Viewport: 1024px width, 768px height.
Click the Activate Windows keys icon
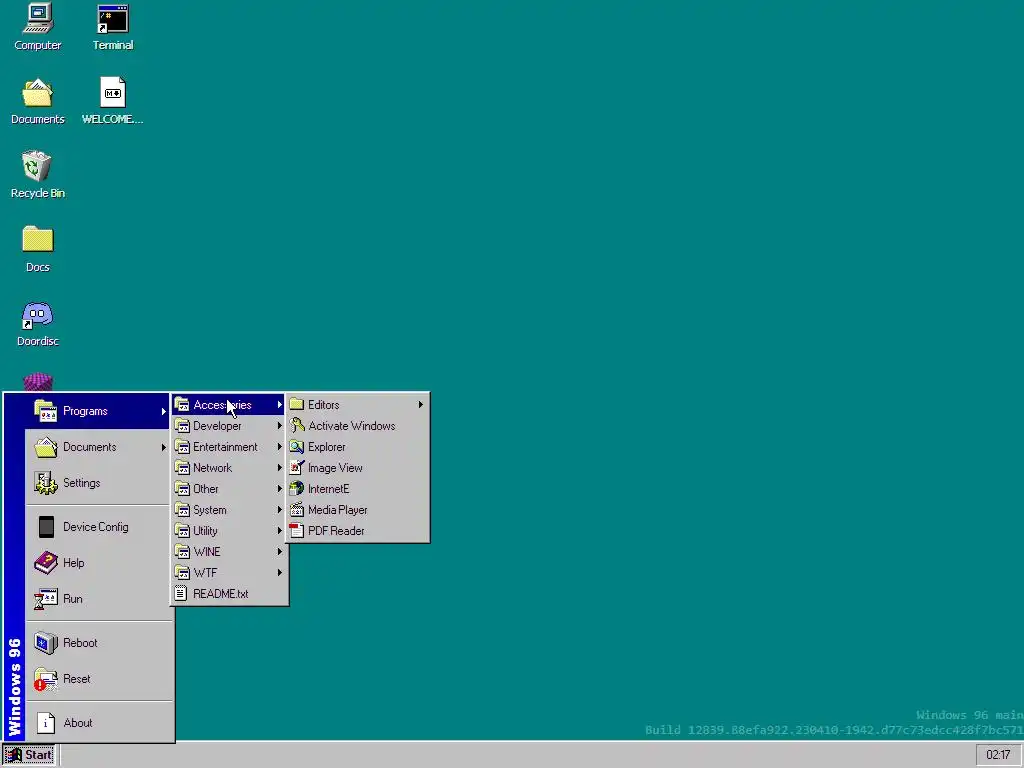pos(297,426)
